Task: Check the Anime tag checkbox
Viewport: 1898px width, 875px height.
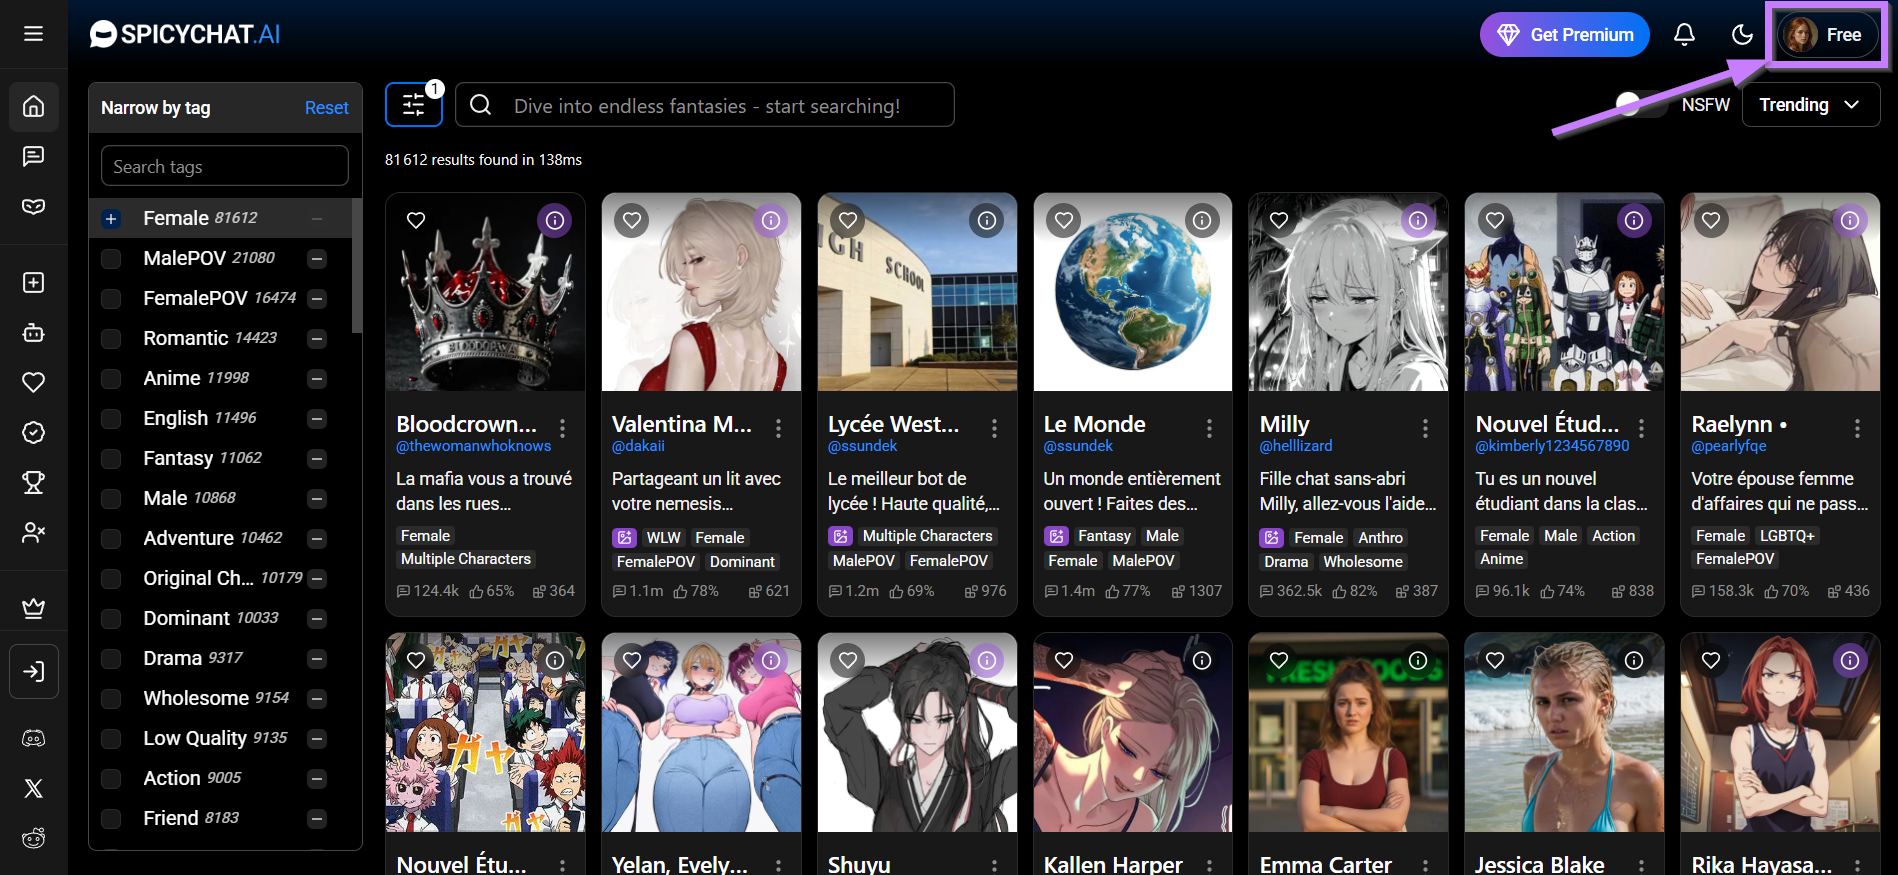Action: (x=111, y=378)
